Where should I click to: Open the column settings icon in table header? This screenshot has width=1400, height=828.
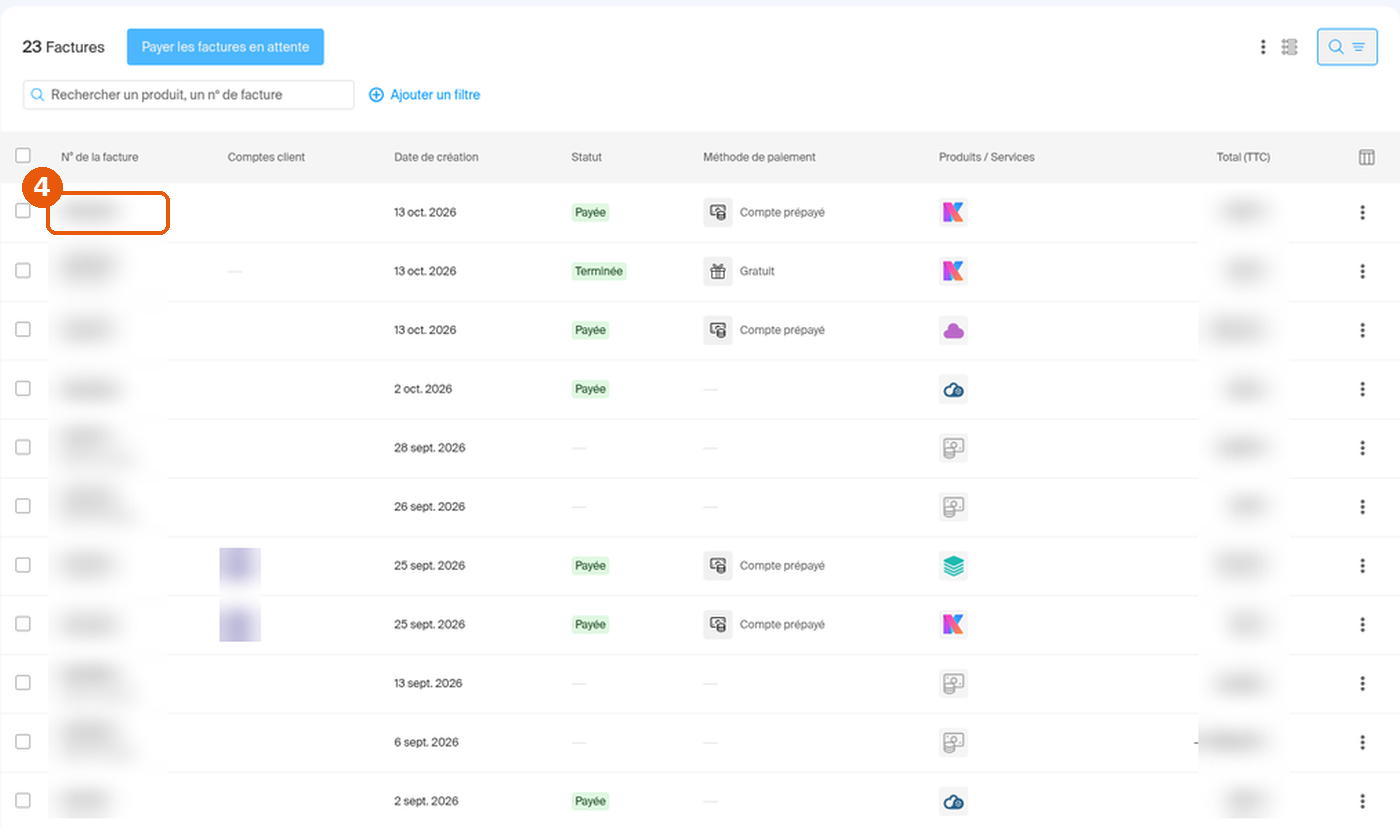[1366, 157]
